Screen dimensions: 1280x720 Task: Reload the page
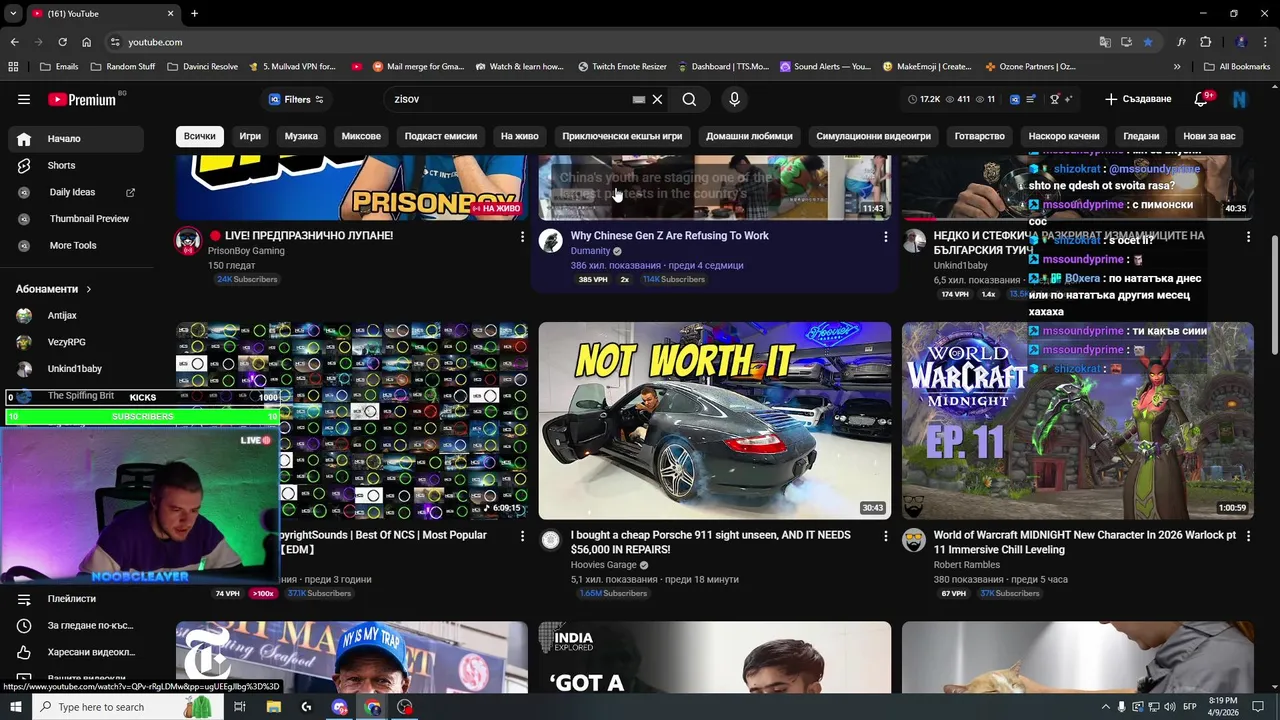62,42
